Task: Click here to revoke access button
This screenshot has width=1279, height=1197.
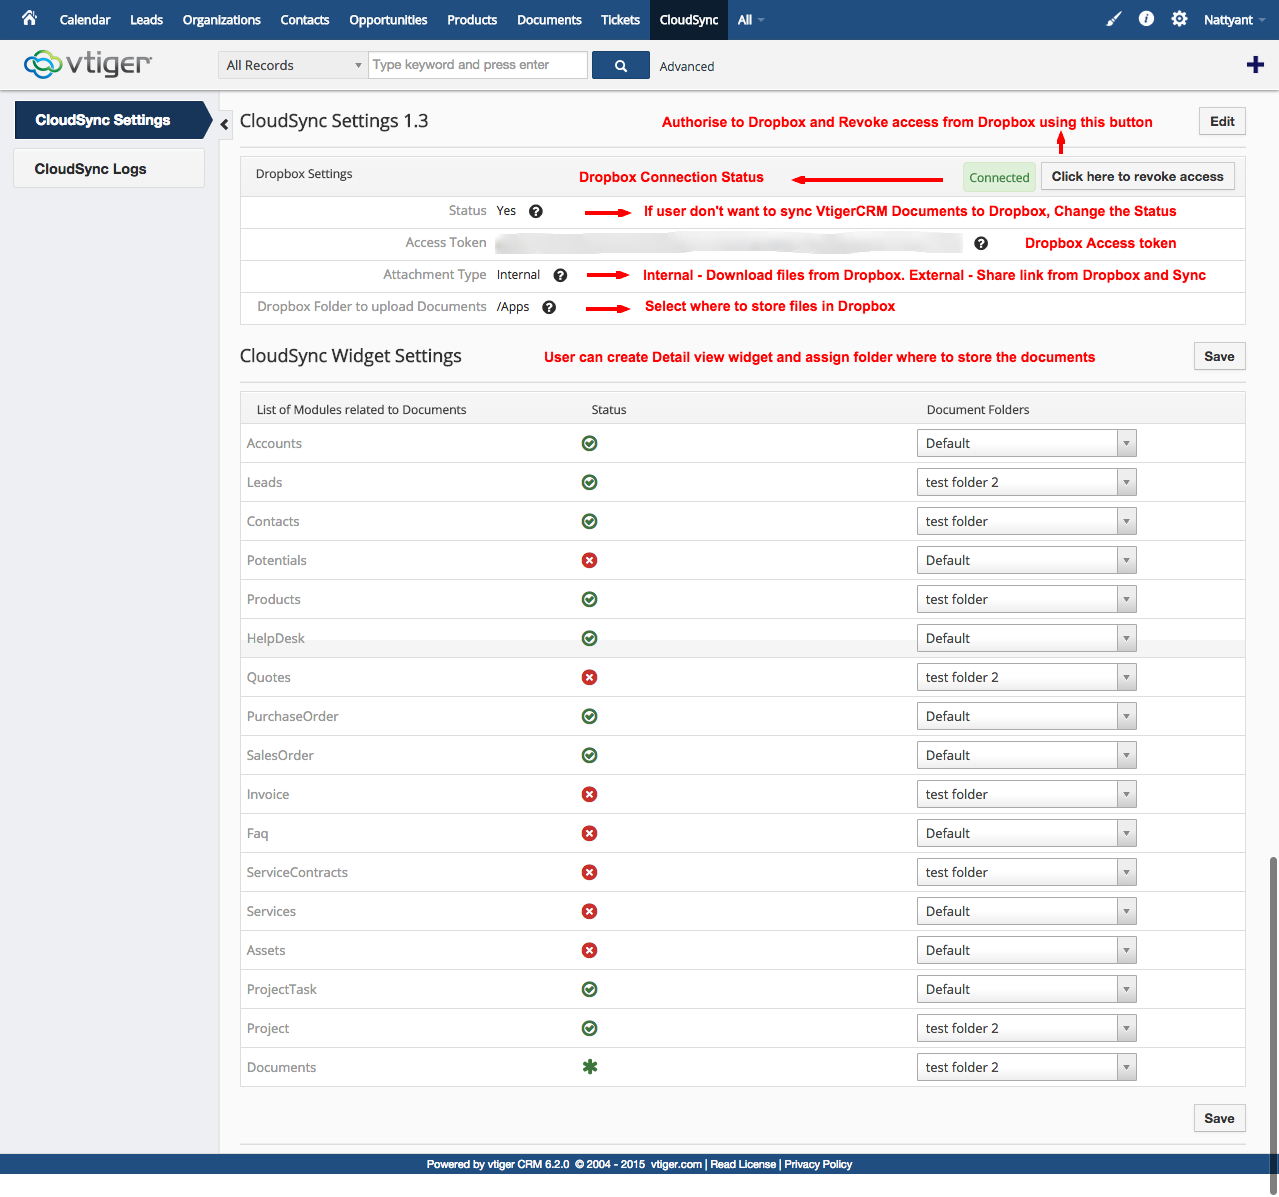Action: pos(1138,177)
